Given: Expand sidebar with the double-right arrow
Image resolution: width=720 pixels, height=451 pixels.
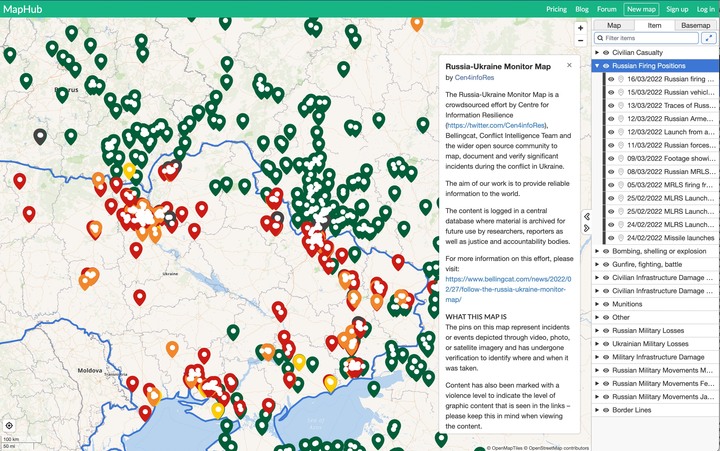Looking at the screenshot, I should click(587, 228).
